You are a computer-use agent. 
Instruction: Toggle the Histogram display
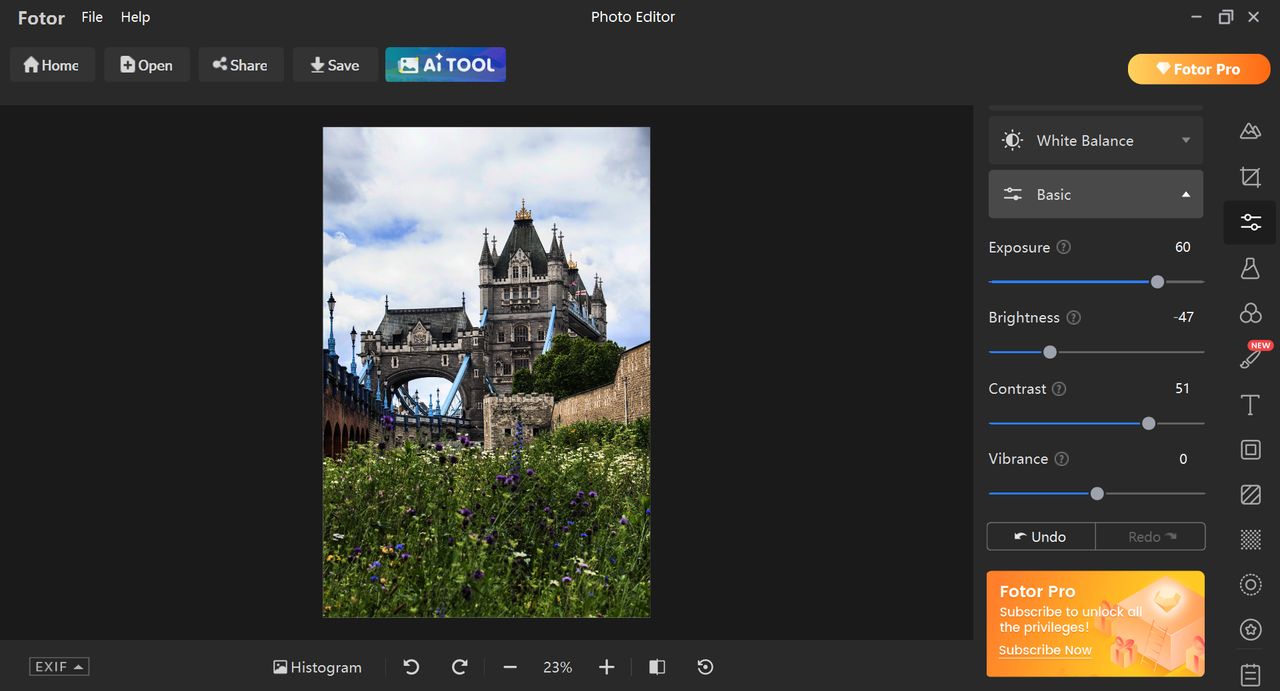tap(317, 667)
